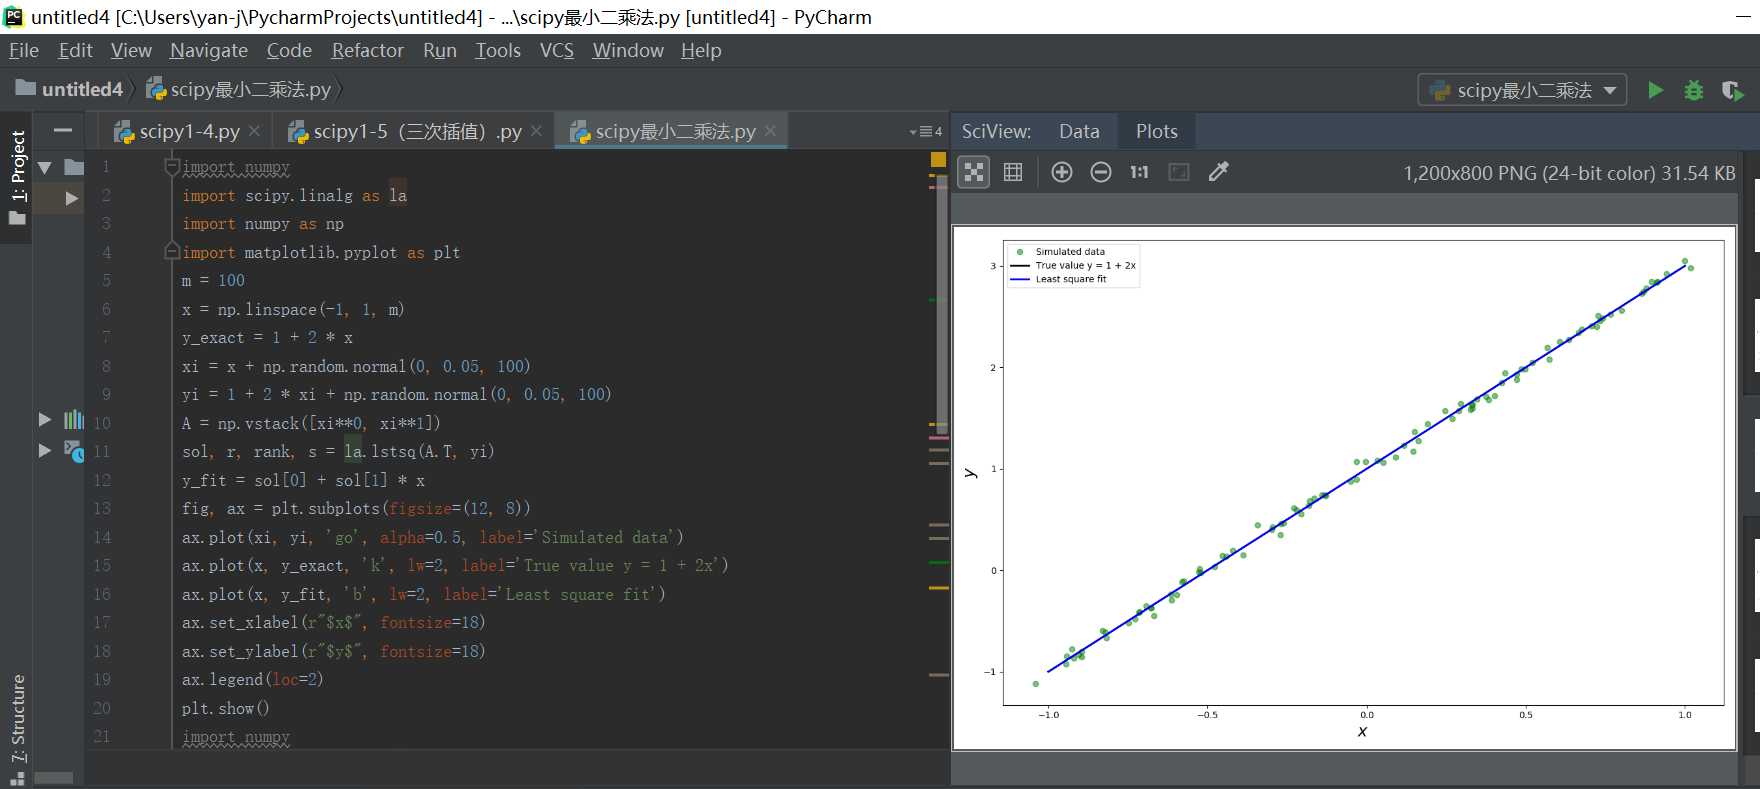Open the File menu
Image resolution: width=1760 pixels, height=789 pixels.
(x=24, y=50)
